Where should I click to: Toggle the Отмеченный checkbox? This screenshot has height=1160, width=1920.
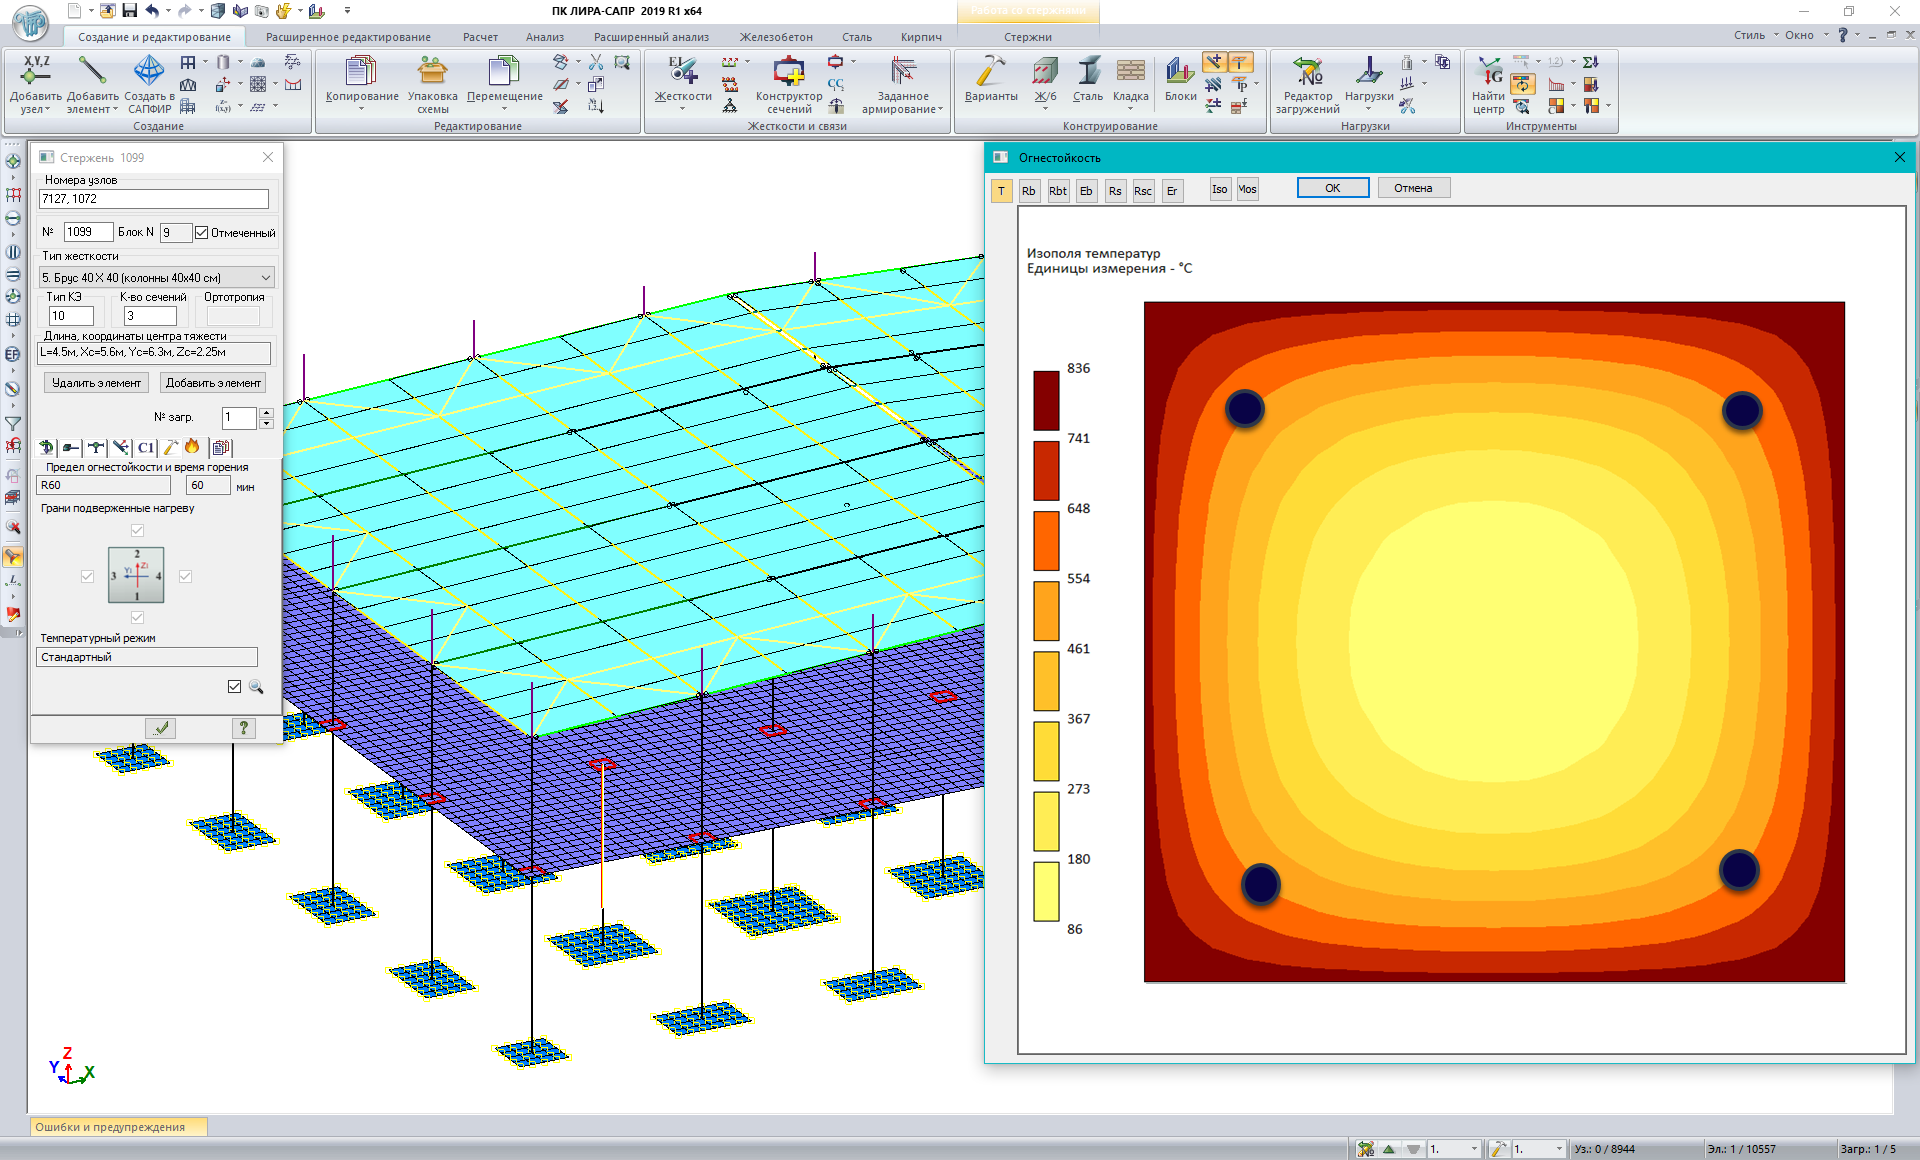[x=202, y=233]
